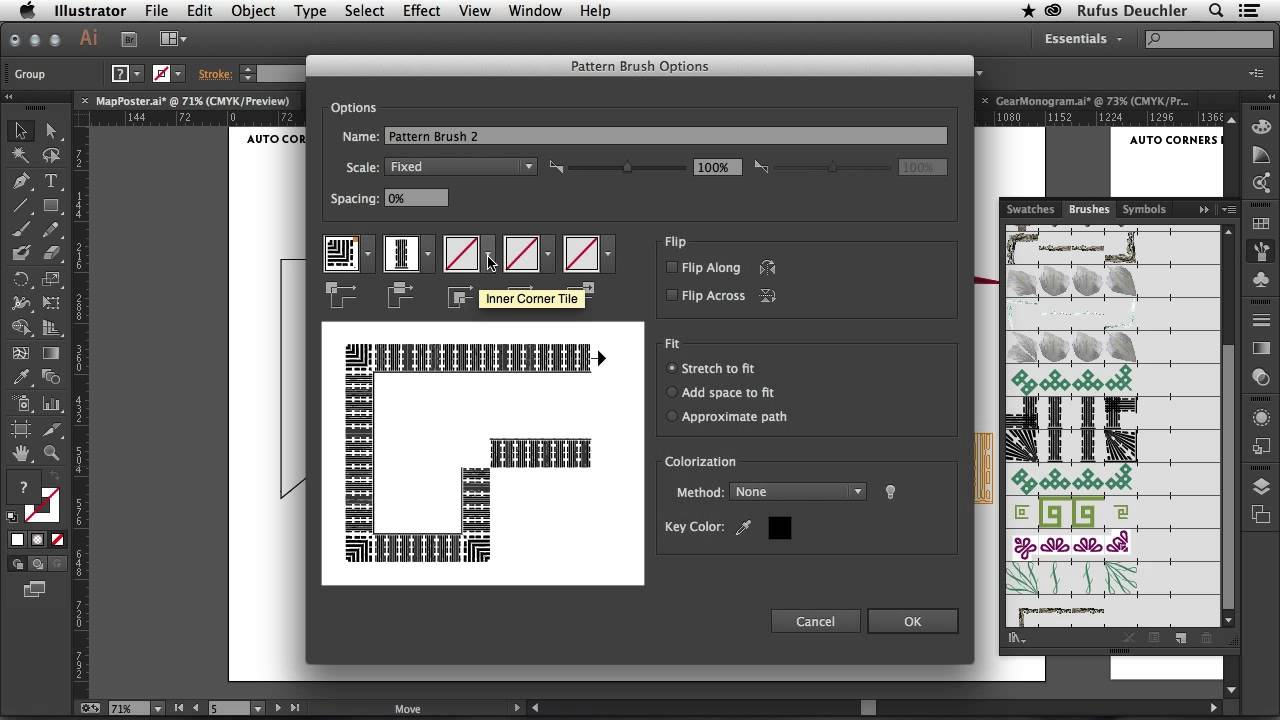The width and height of the screenshot is (1280, 720).
Task: Reset to default fill and stroke
Action: [x=12, y=516]
